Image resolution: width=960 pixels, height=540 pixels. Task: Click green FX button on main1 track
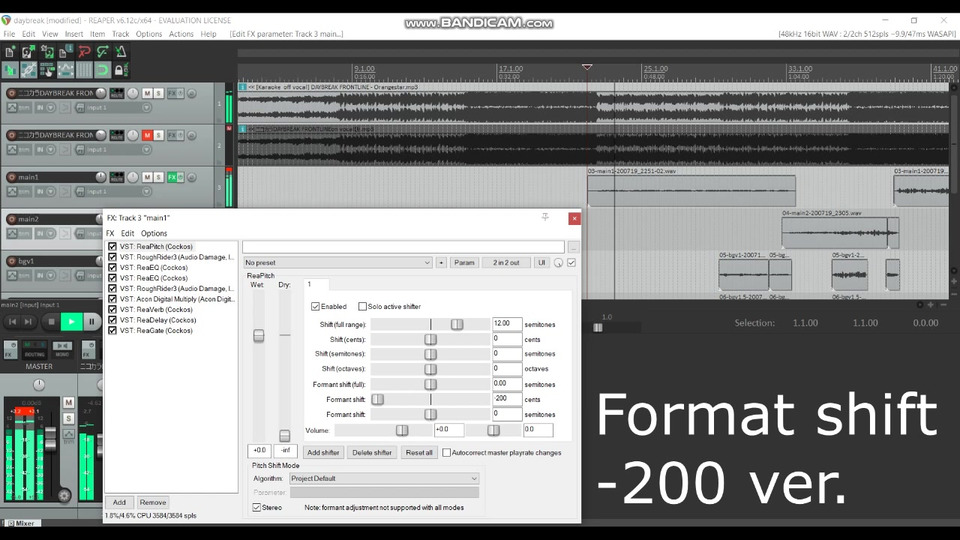point(172,177)
